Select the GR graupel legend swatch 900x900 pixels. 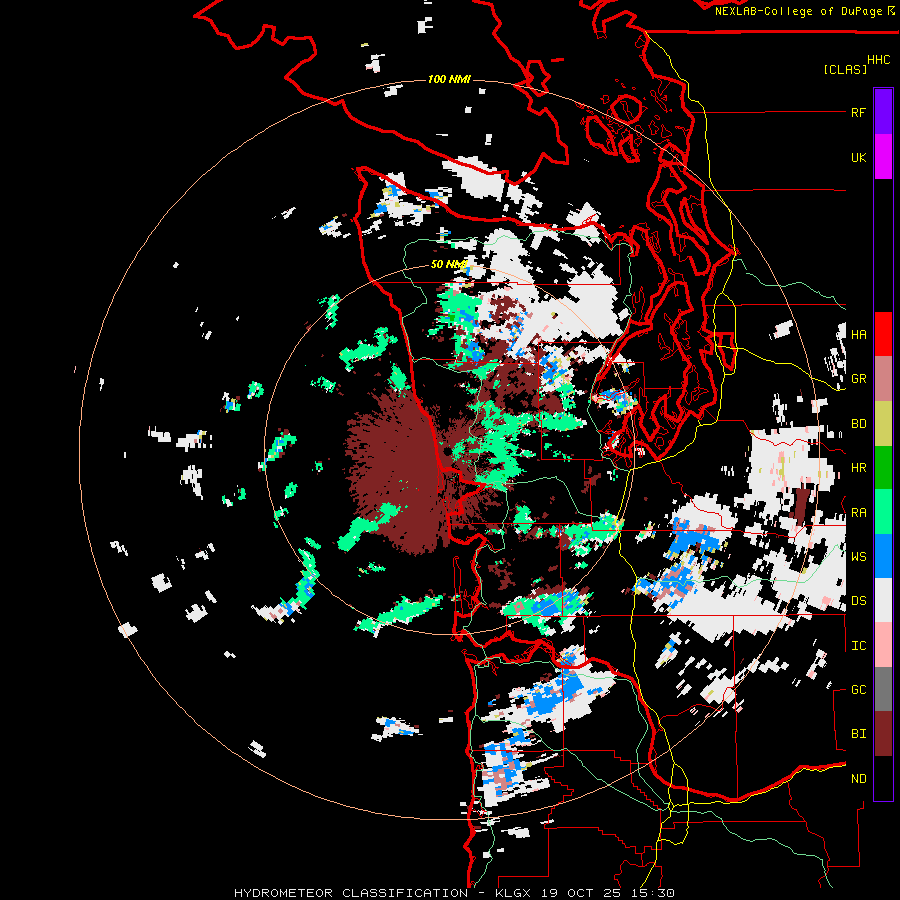pyautogui.click(x=883, y=379)
